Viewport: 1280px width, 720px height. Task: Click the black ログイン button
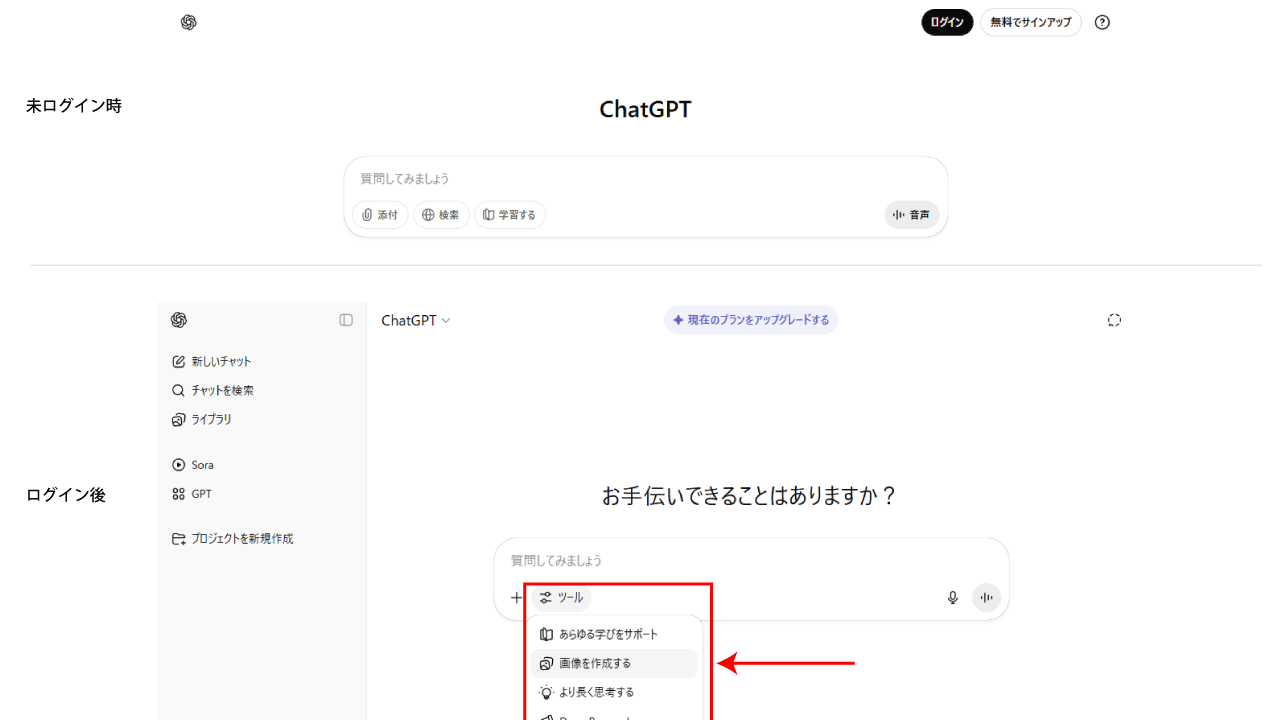pos(947,22)
